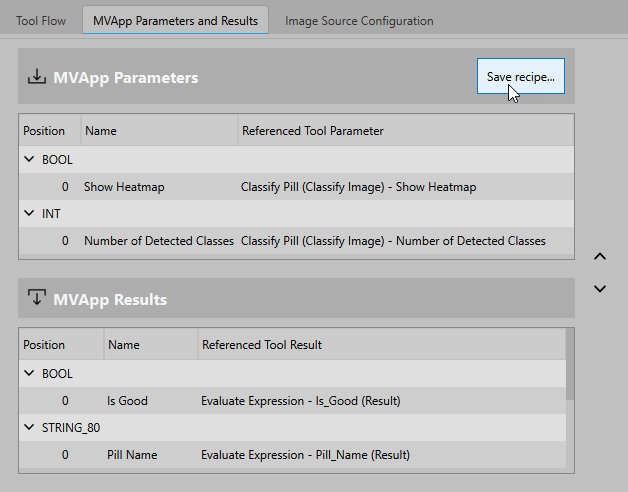Collapse the INT group in parameters

29,213
